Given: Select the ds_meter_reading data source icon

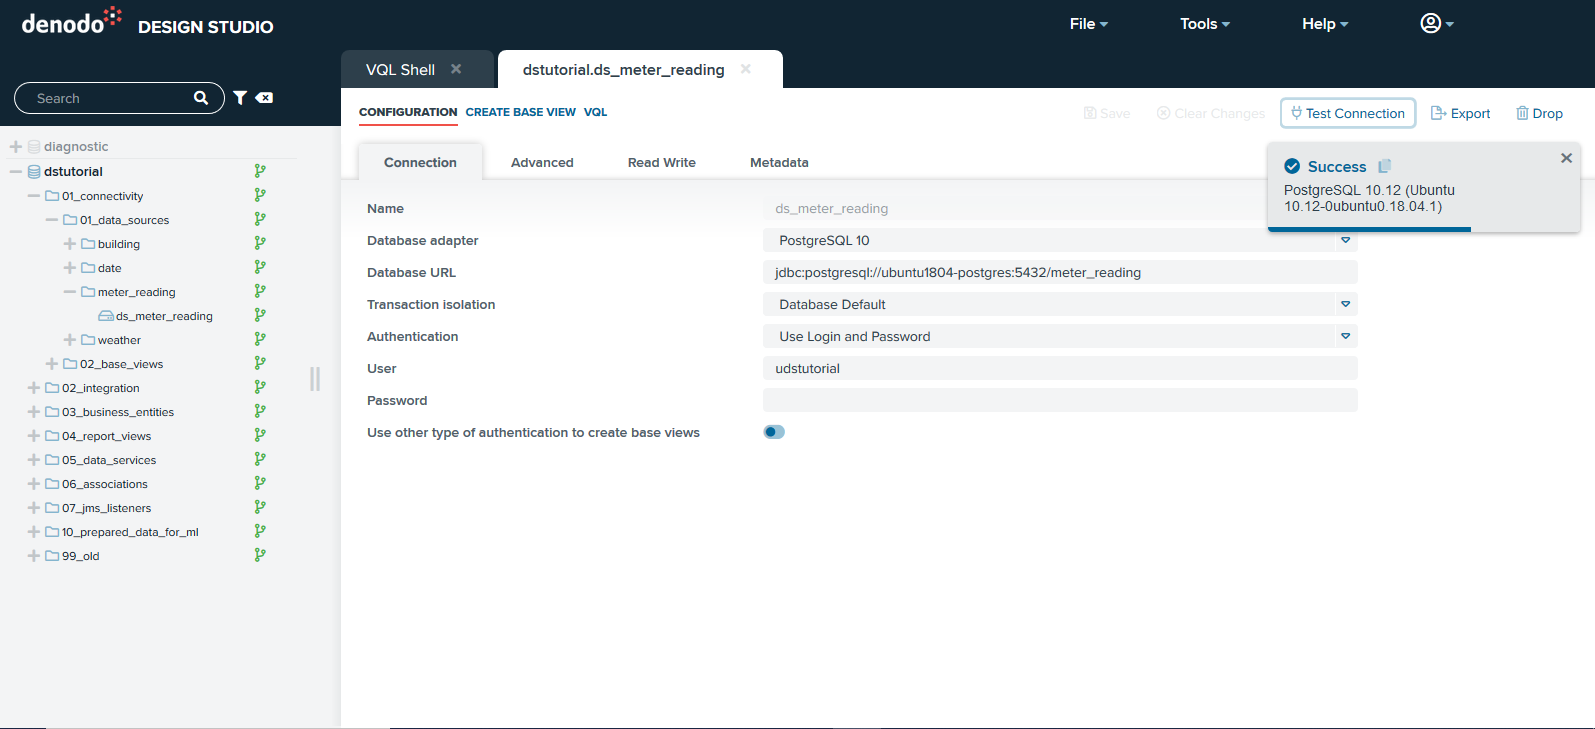Looking at the screenshot, I should pos(106,316).
